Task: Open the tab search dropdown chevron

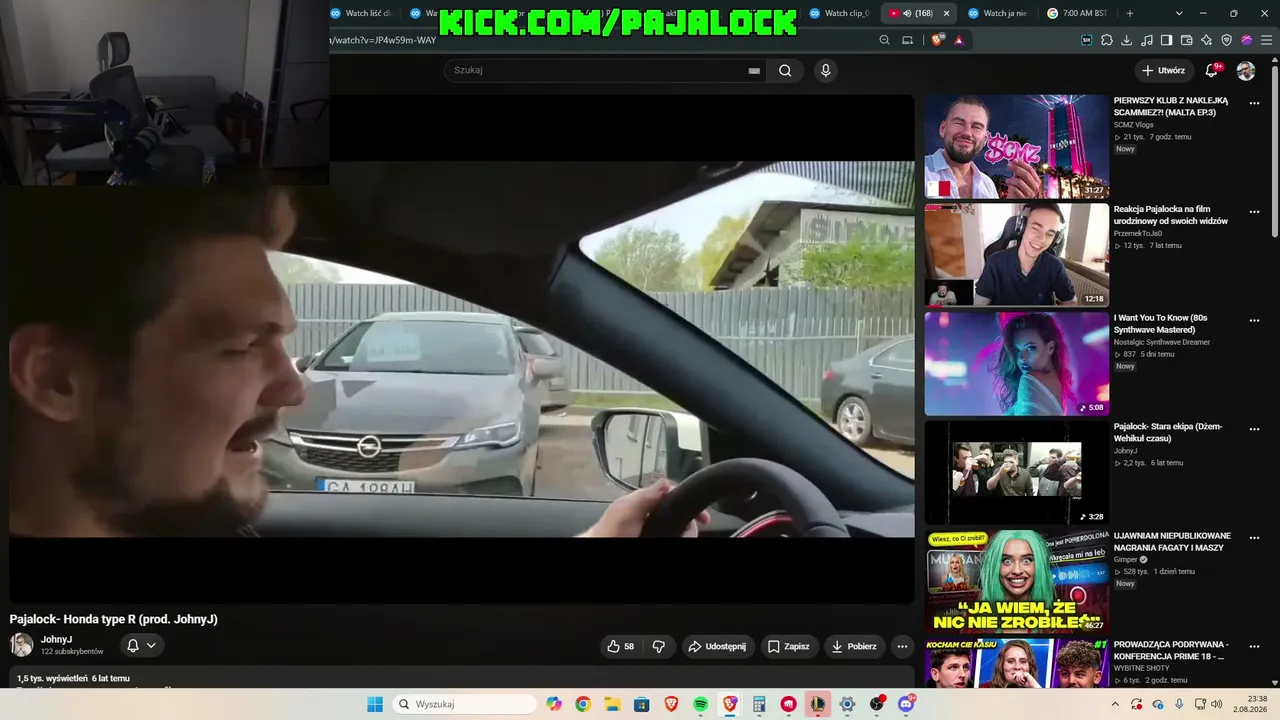Action: pyautogui.click(x=1179, y=13)
